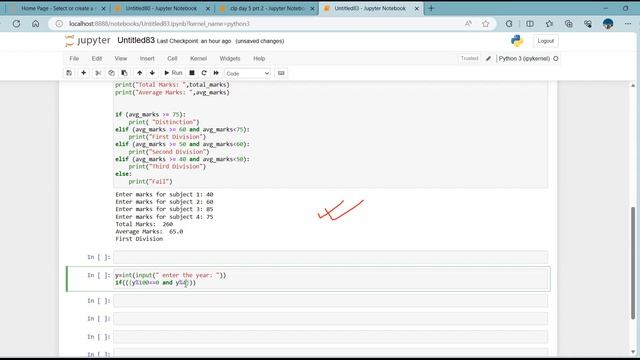Go to browser home page
Image resolution: width=640 pixels, height=360 pixels.
coord(36,24)
